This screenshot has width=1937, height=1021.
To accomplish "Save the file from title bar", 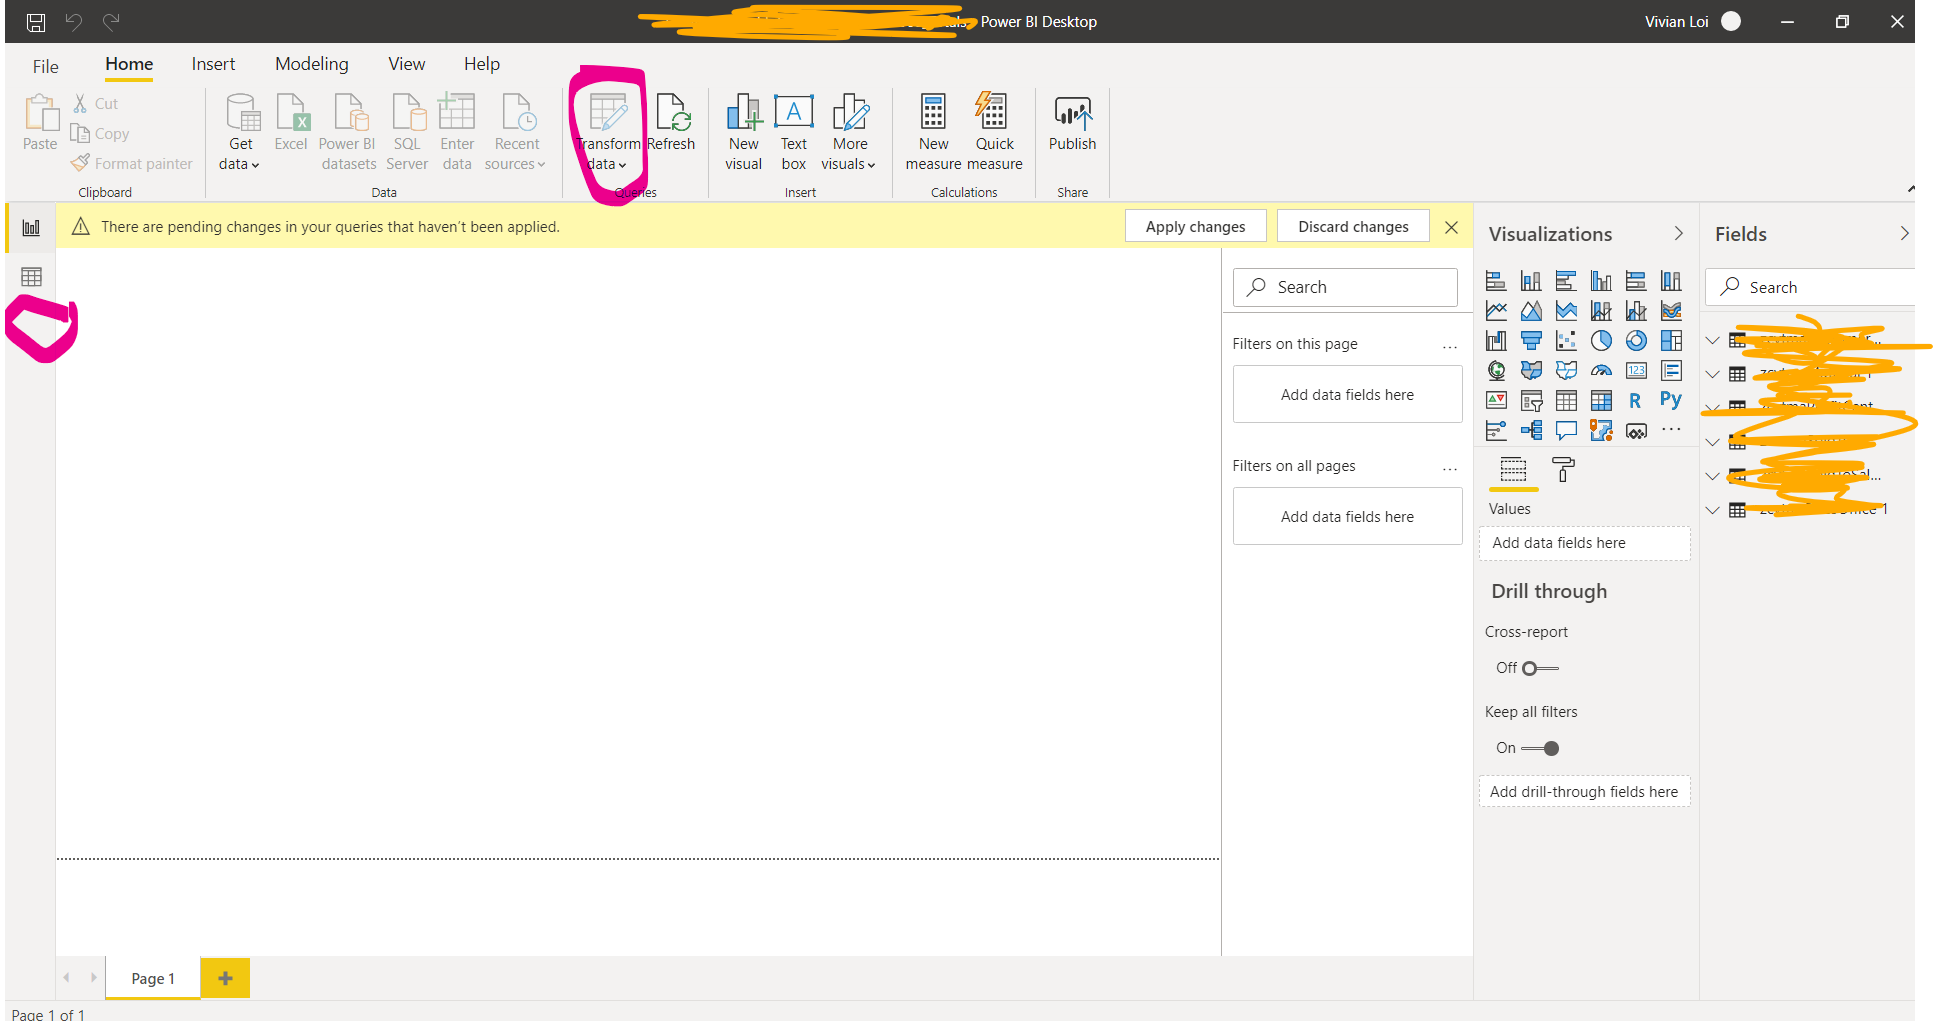I will tap(36, 22).
